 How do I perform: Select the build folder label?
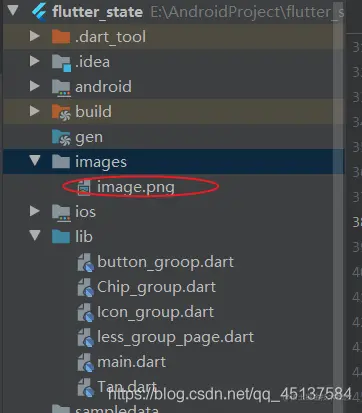click(93, 112)
